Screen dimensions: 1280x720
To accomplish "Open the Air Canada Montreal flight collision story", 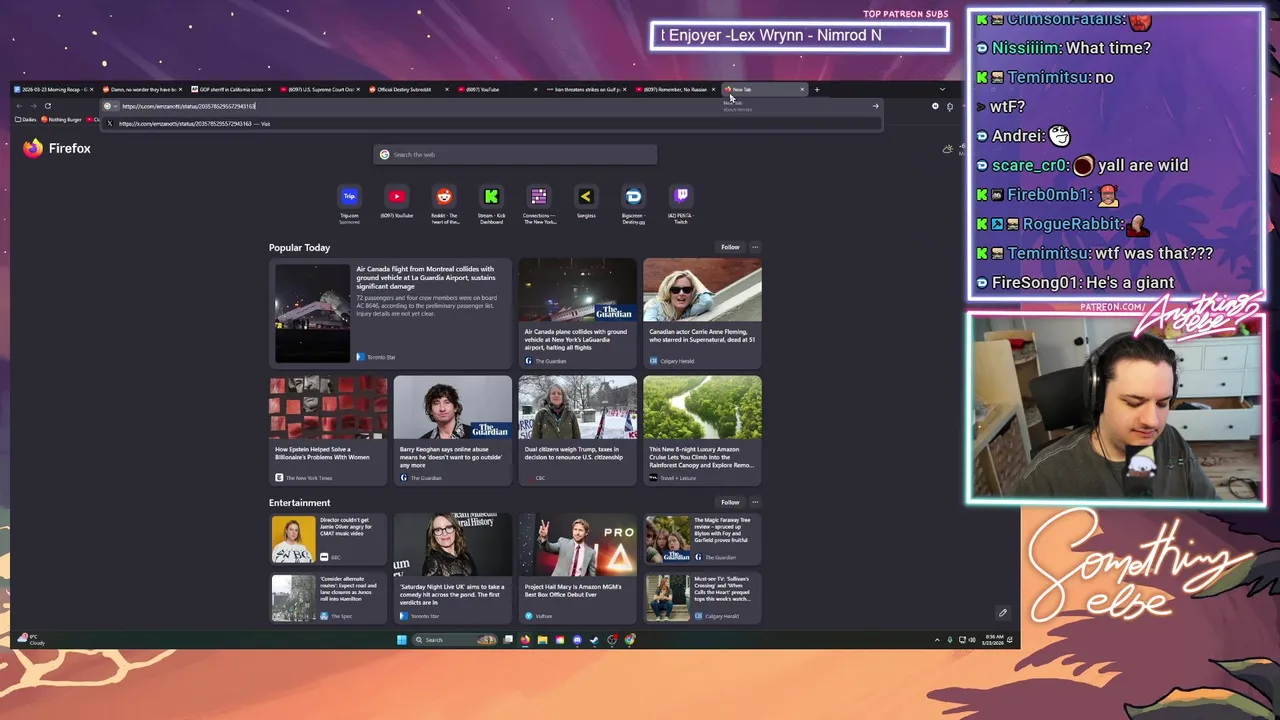I will 390,313.
